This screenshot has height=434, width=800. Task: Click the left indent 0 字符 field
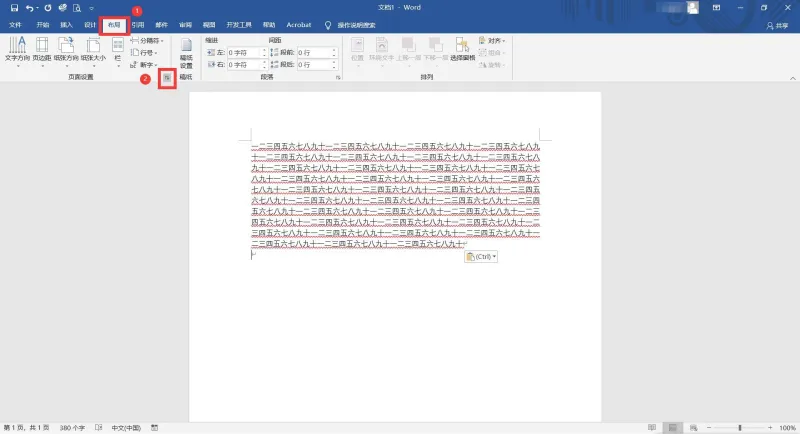point(247,53)
